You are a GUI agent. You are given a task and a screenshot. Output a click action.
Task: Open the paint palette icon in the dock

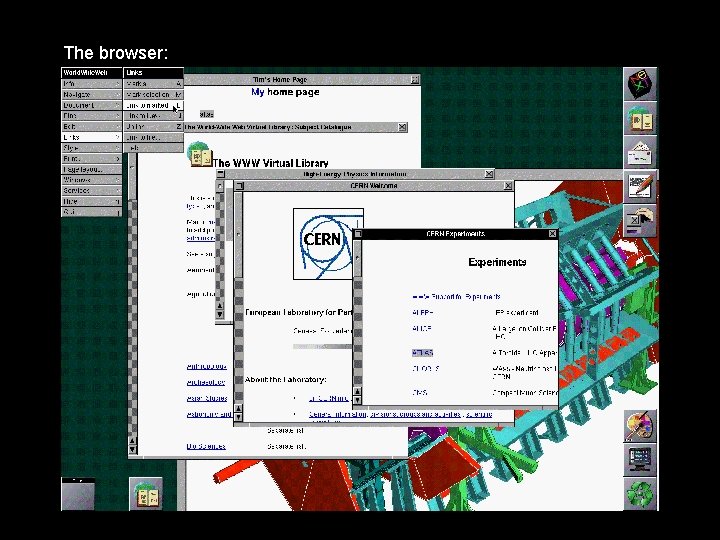coord(640,426)
